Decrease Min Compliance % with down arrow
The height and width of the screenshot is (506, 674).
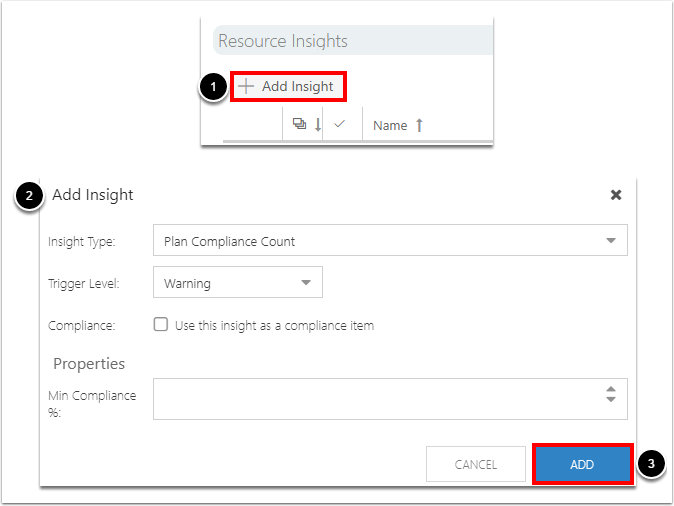[x=611, y=399]
